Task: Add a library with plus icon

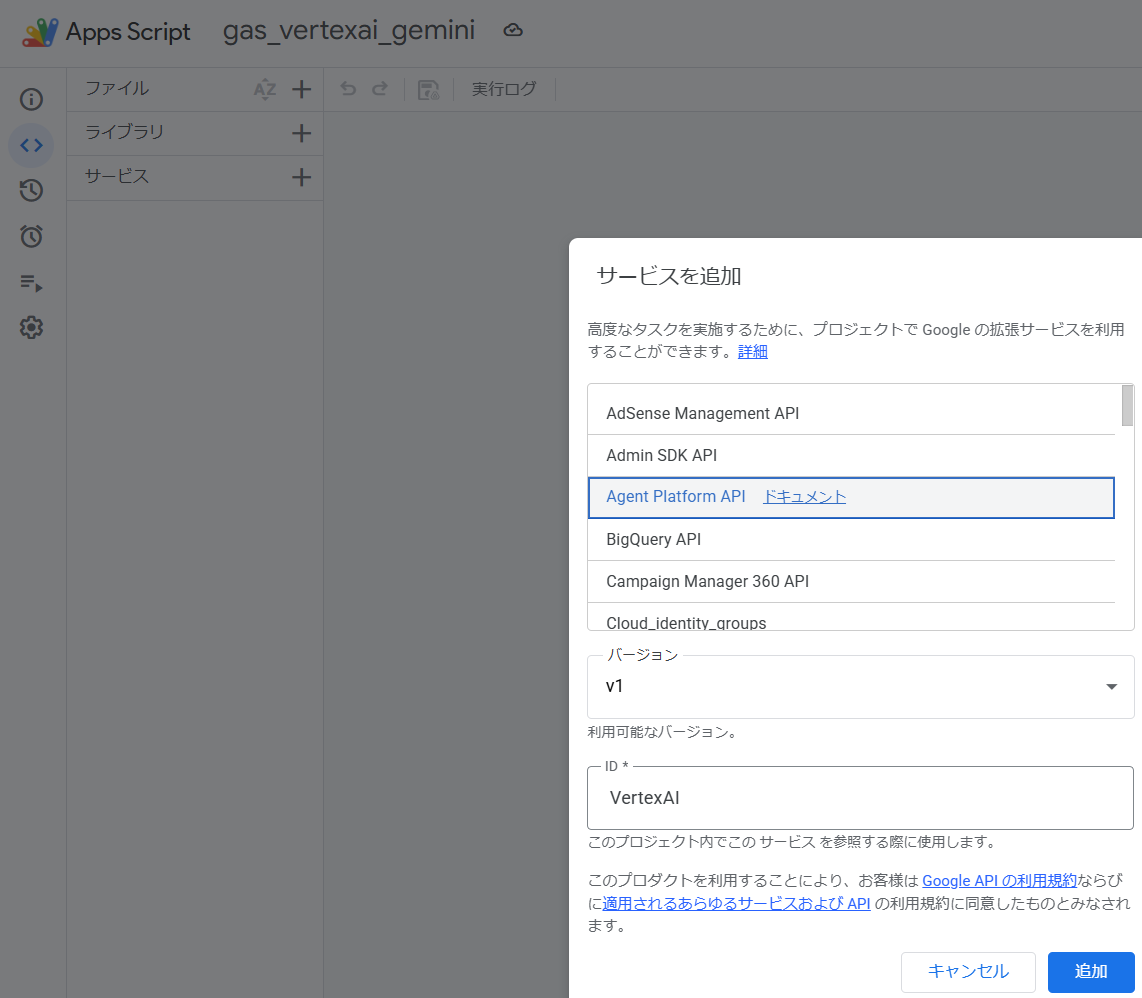Action: 302,133
